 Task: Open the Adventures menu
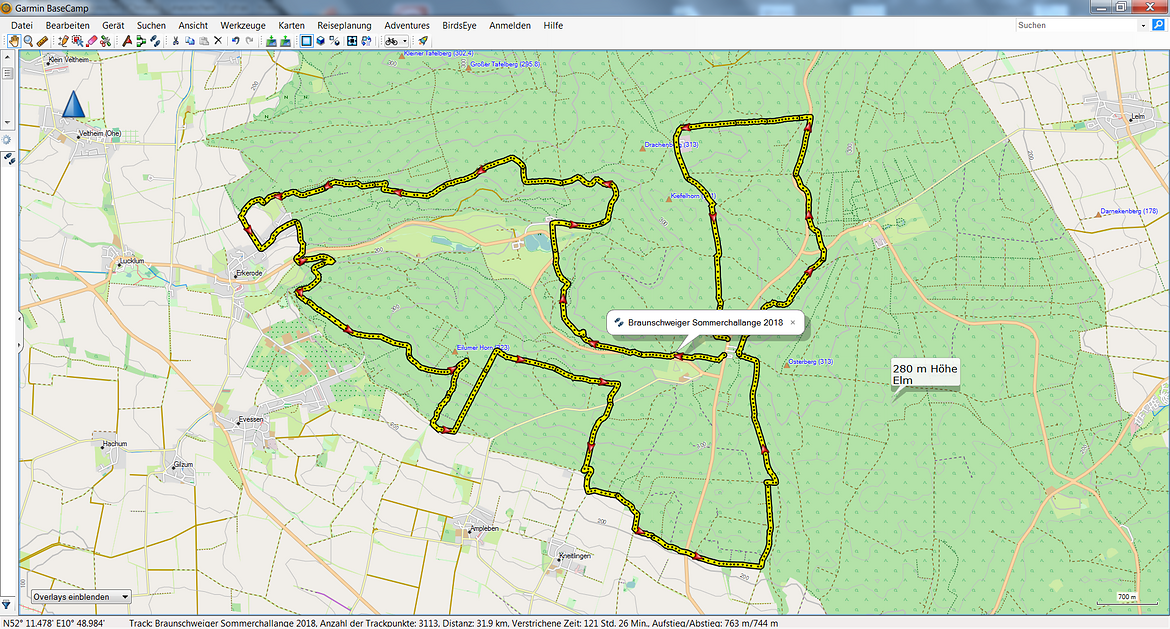coord(407,25)
